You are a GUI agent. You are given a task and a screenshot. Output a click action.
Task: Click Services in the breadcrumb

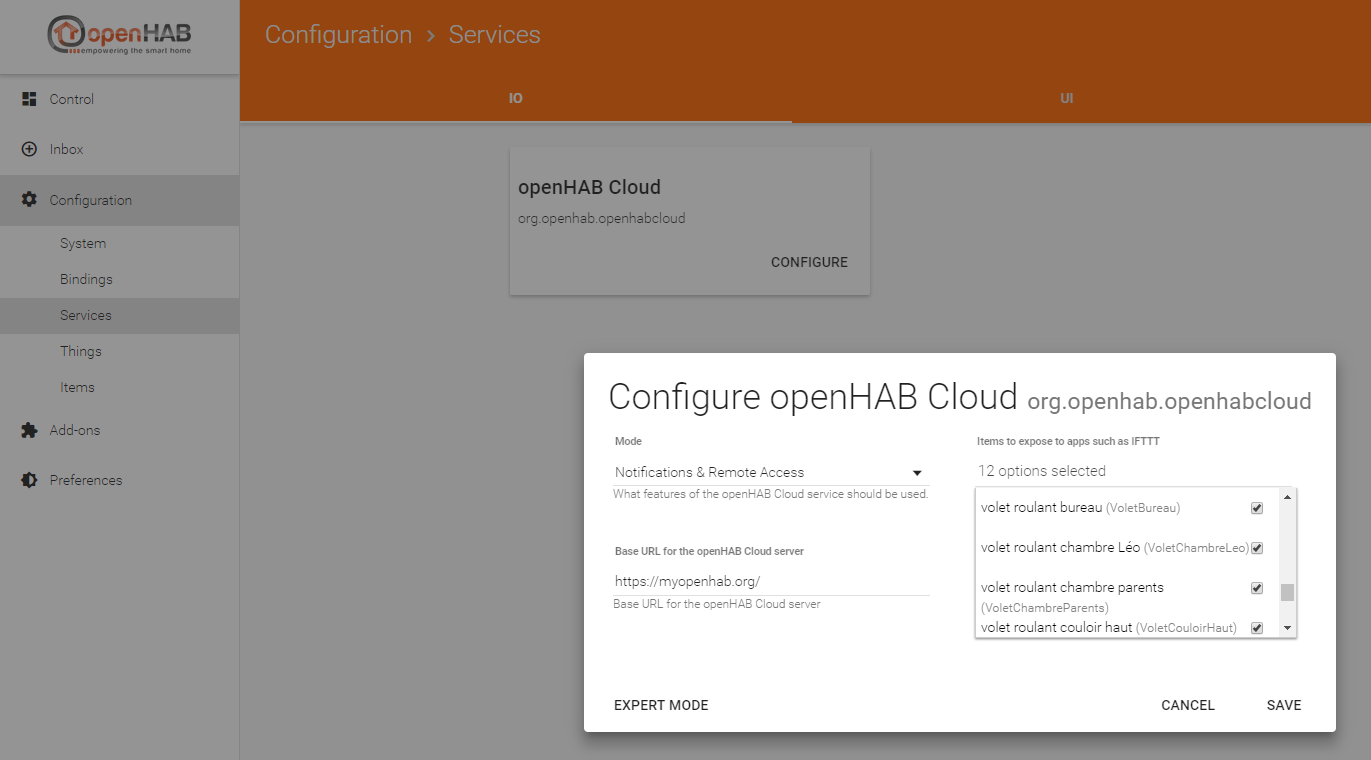[494, 34]
